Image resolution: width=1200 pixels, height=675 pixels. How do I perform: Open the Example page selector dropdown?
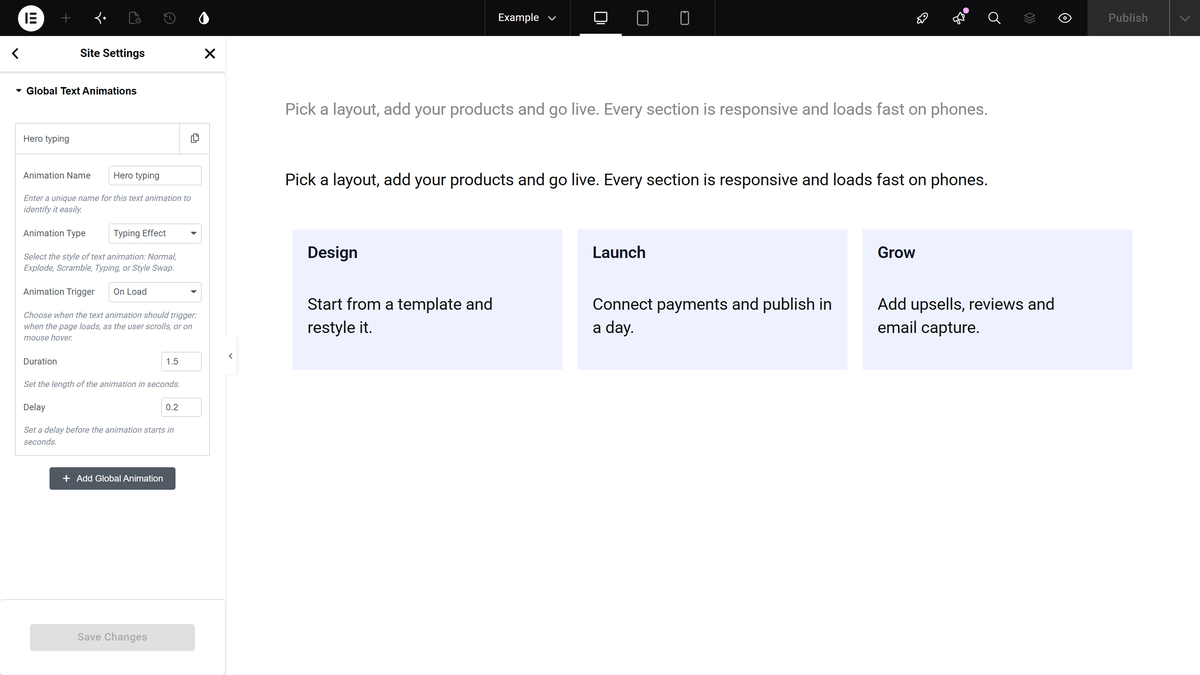527,18
